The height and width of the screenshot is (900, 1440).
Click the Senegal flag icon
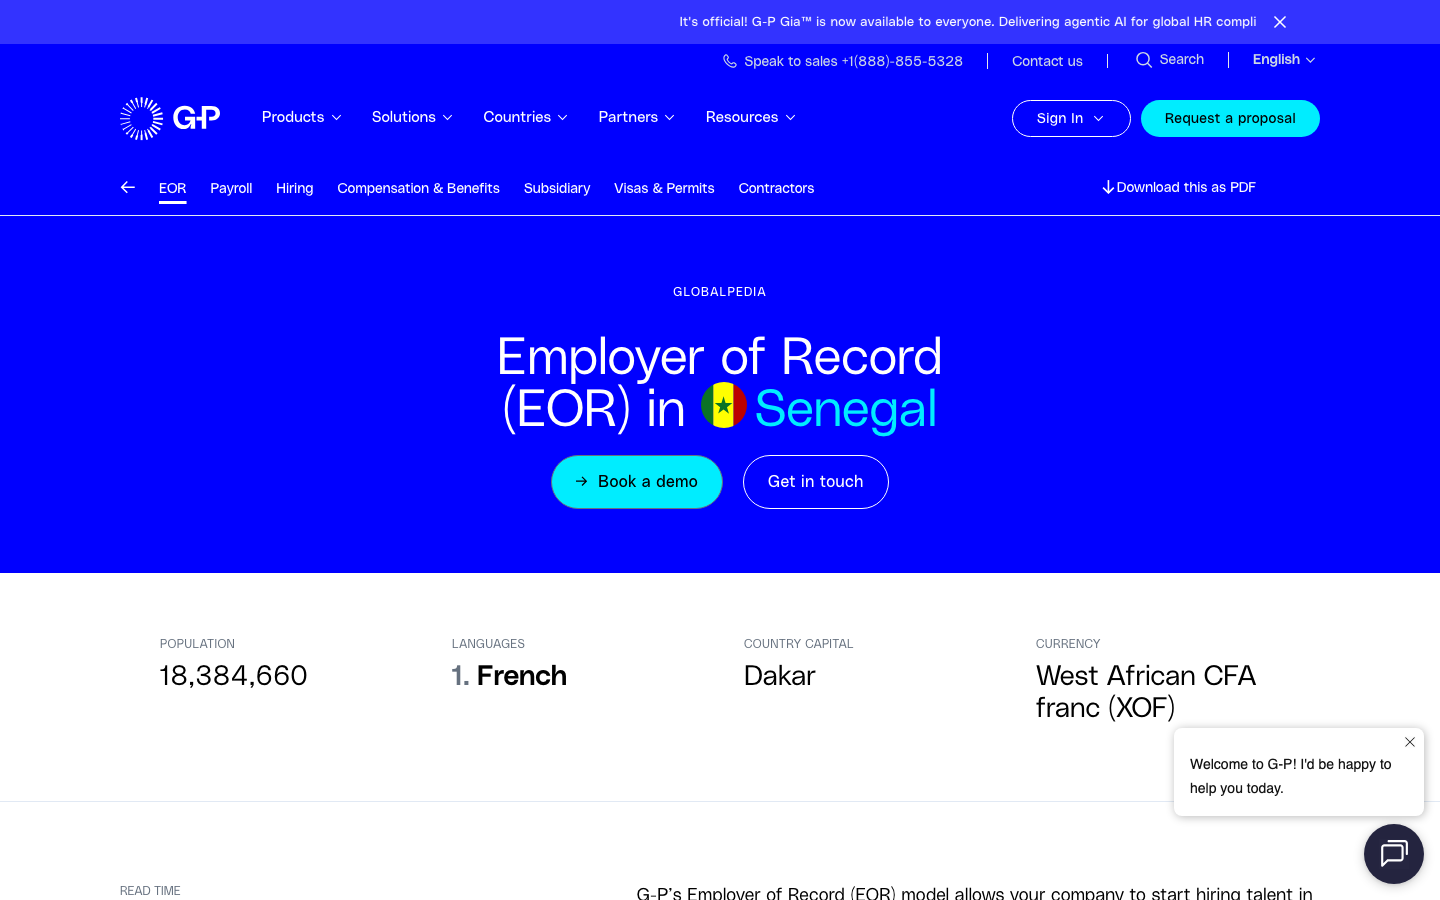point(724,405)
